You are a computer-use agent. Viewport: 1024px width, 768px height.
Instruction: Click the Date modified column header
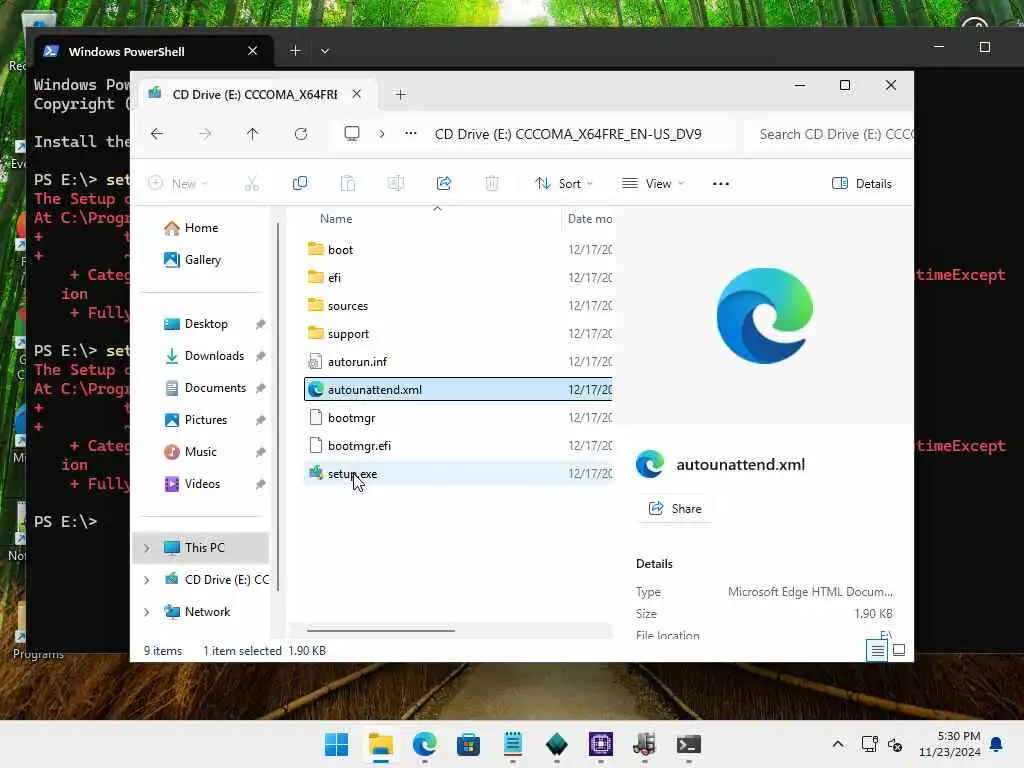click(590, 219)
